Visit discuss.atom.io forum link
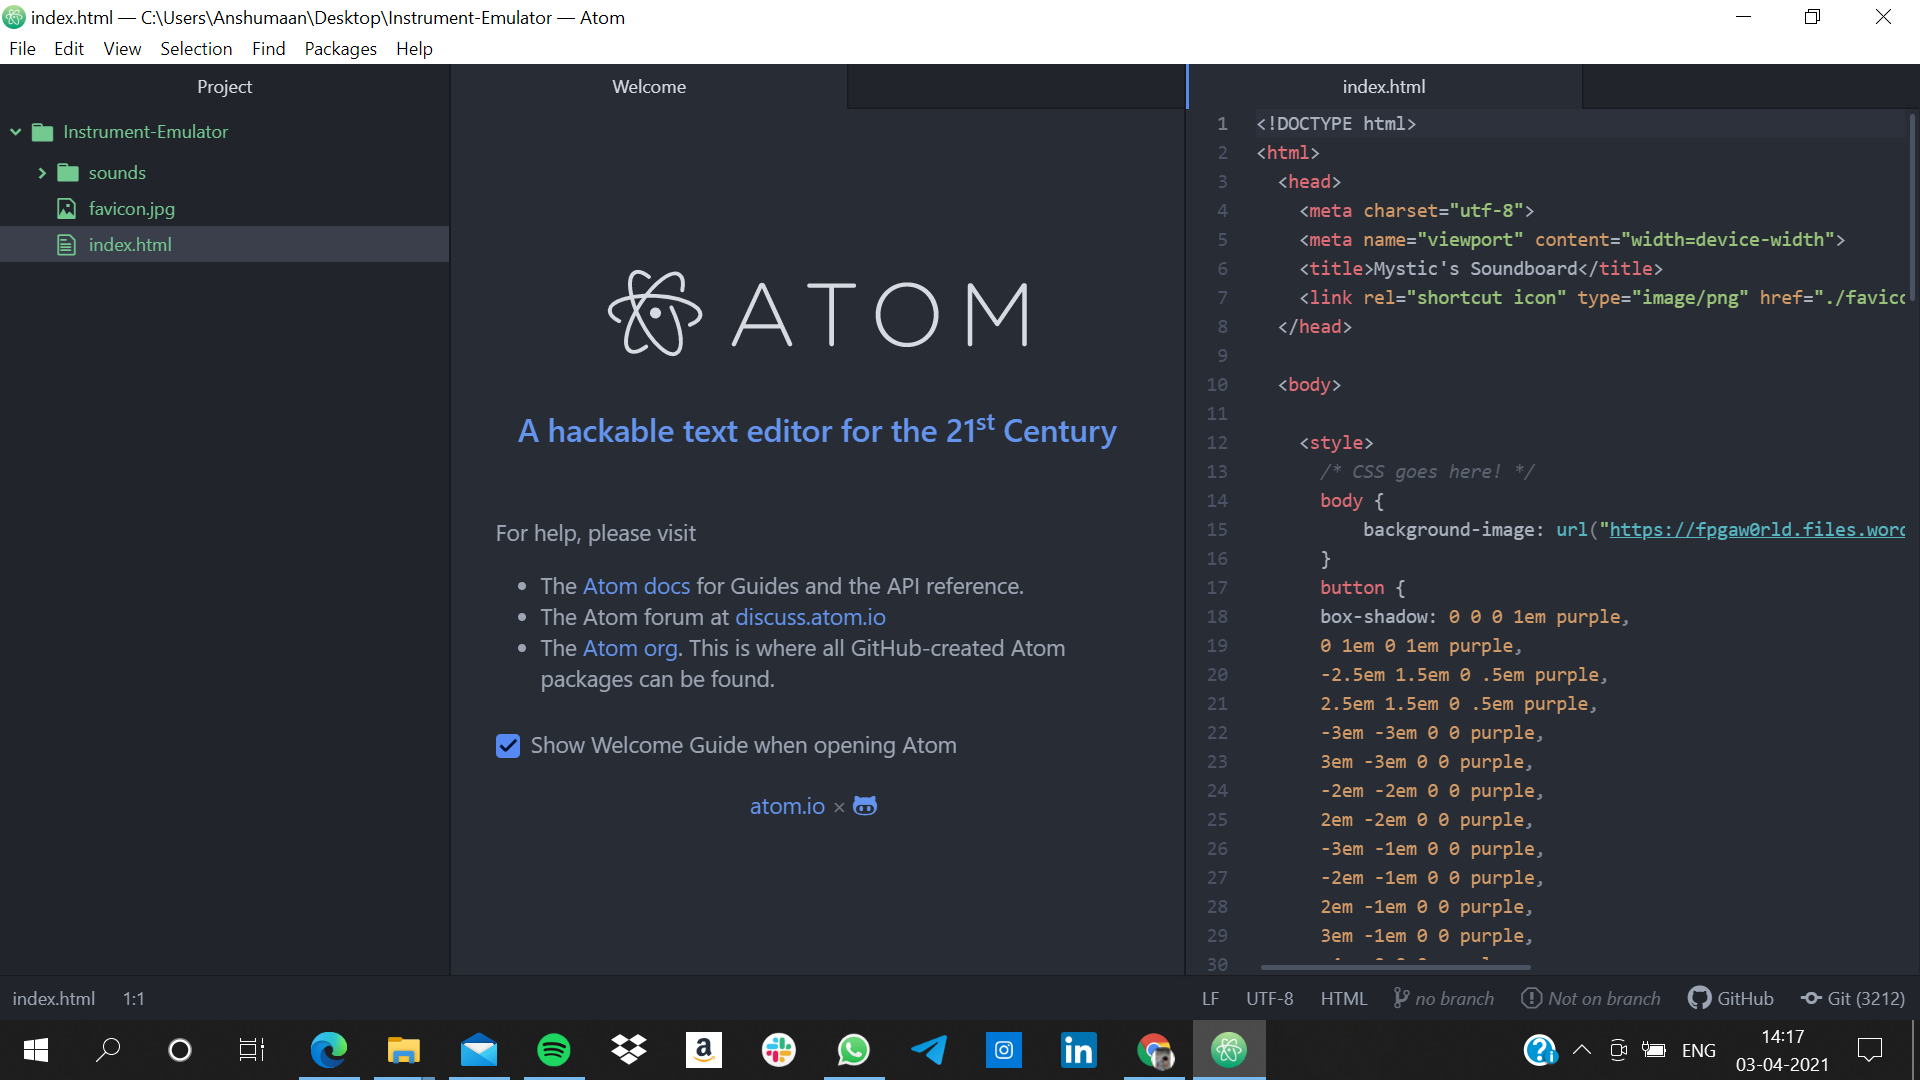 coord(810,617)
